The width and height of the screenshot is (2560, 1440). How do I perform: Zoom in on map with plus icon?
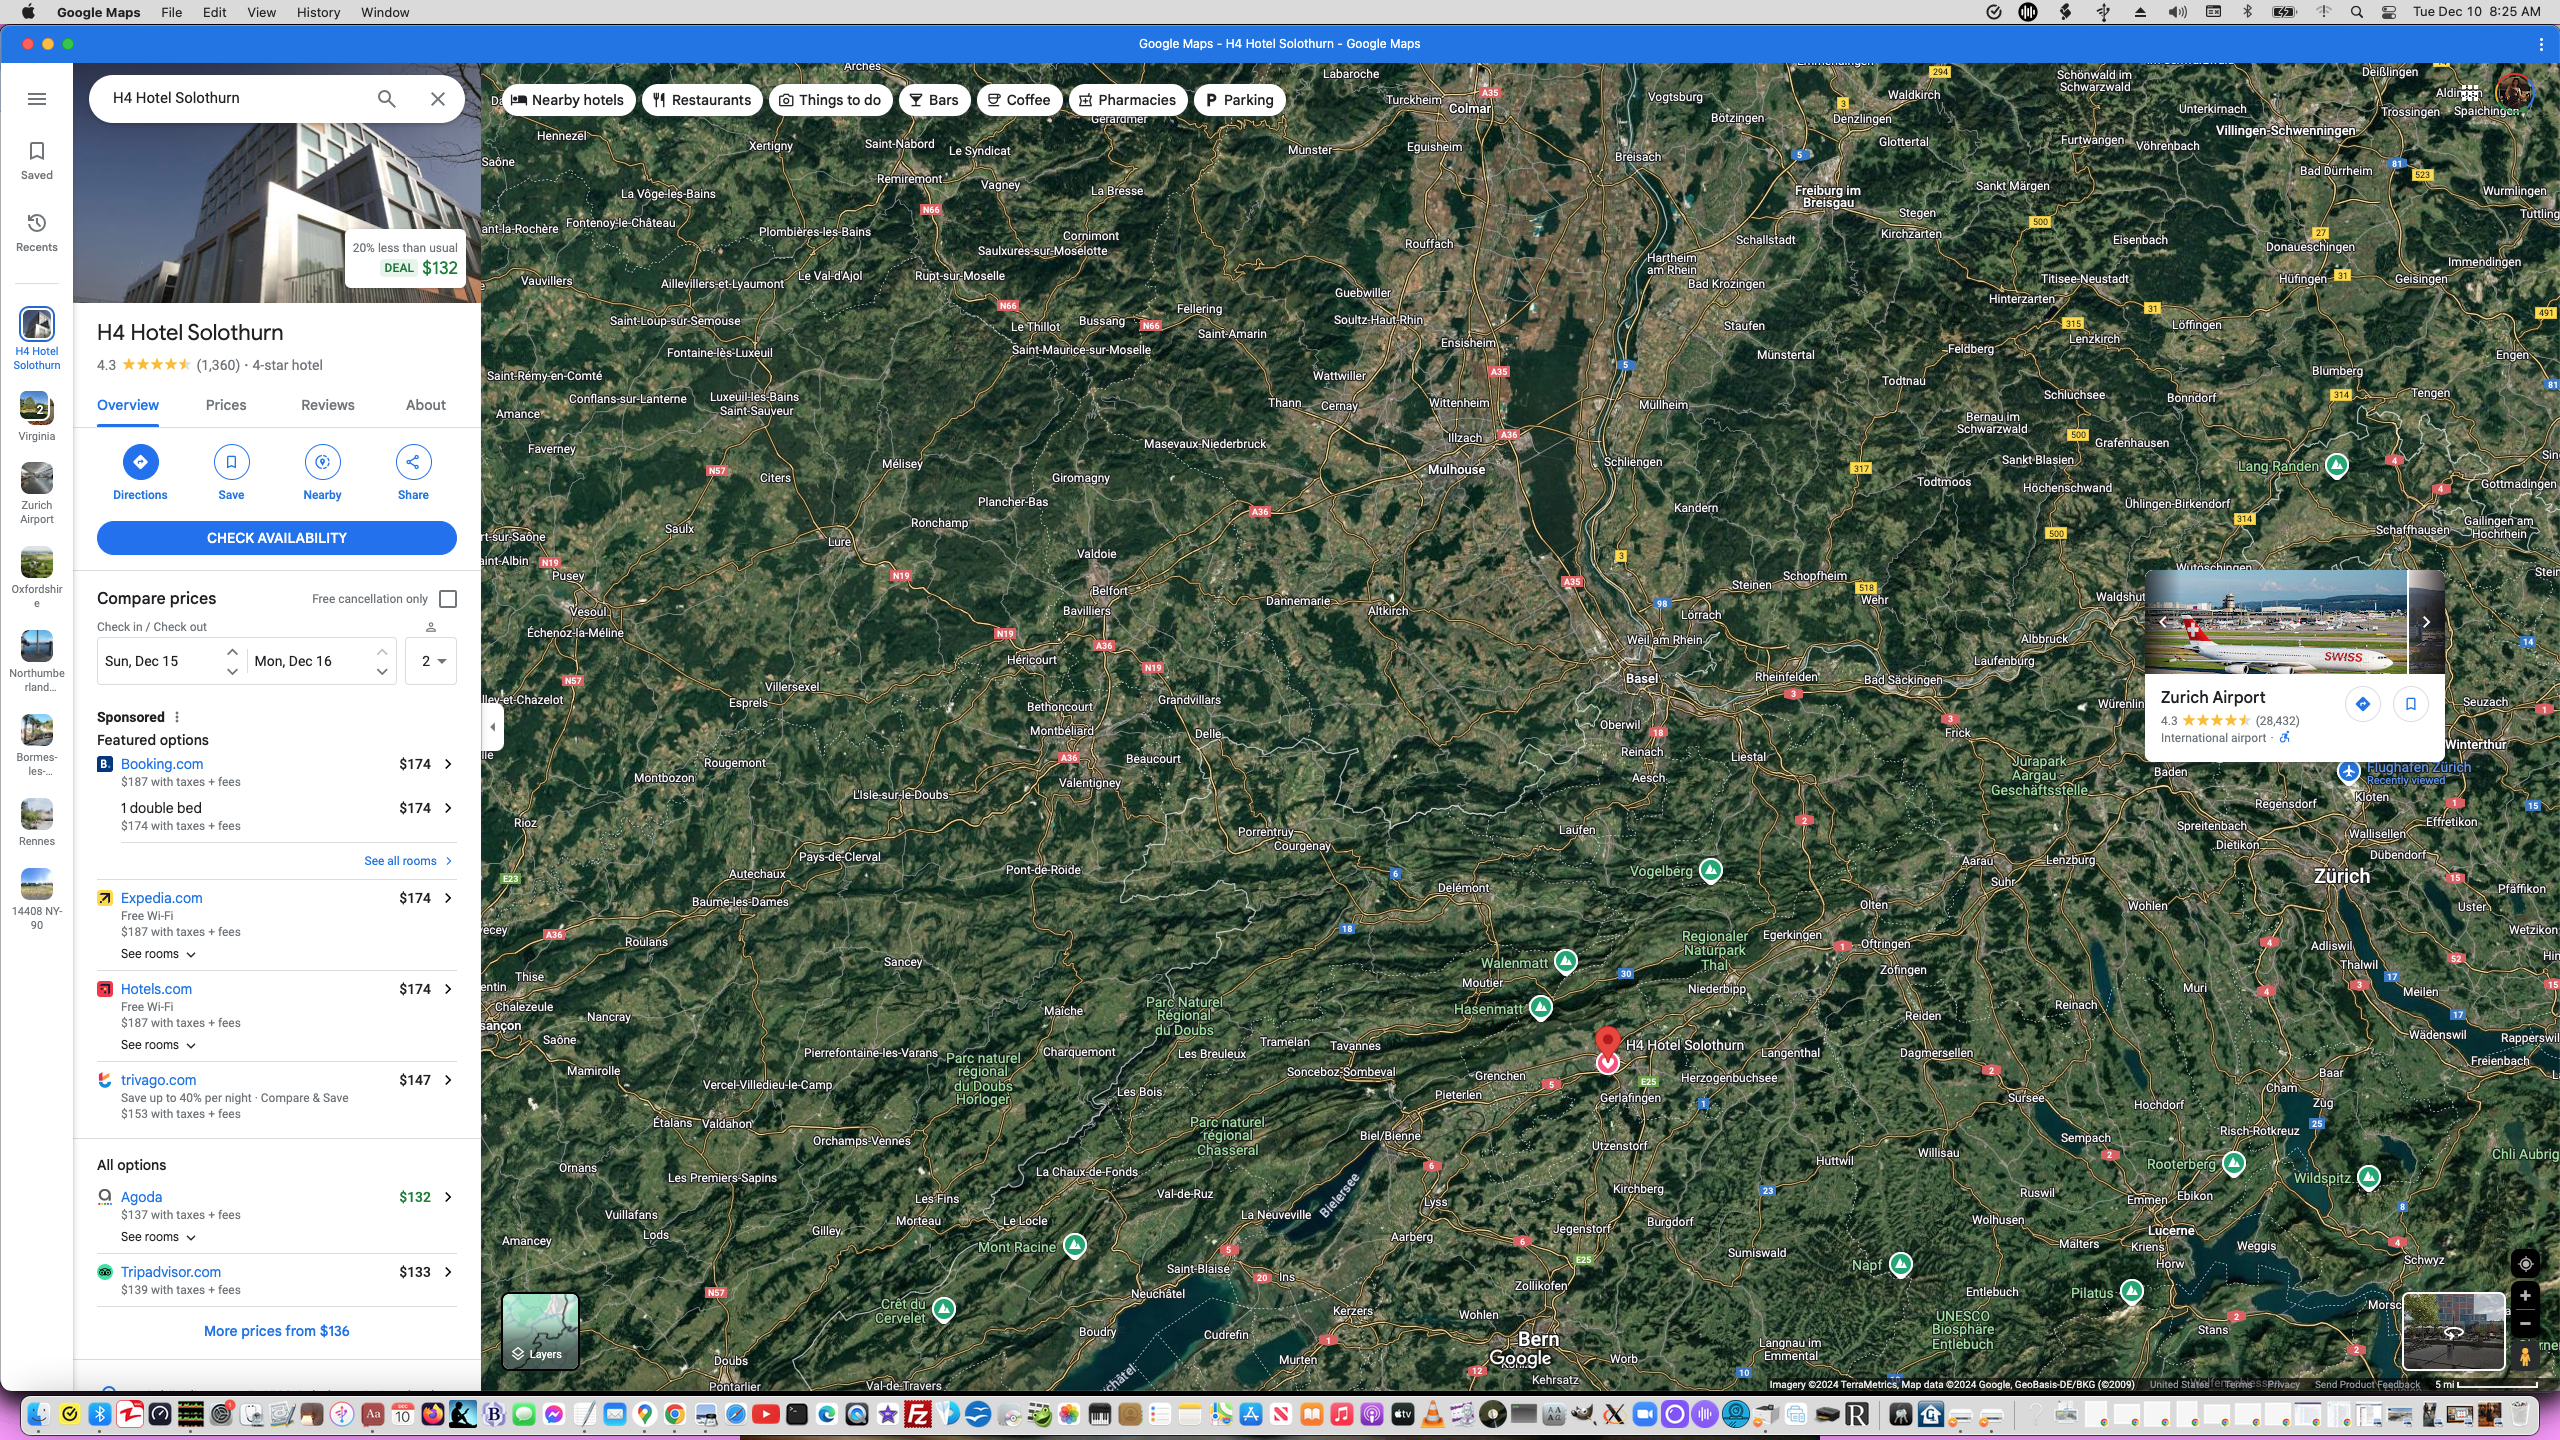(x=2525, y=1295)
